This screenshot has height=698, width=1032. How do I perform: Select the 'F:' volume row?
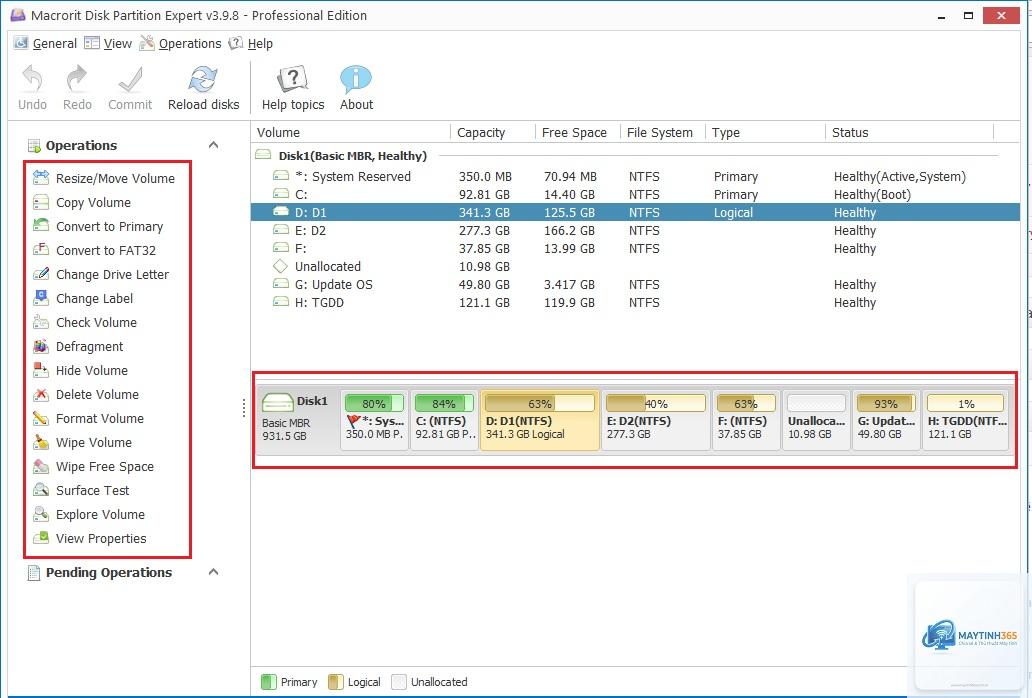coord(635,248)
